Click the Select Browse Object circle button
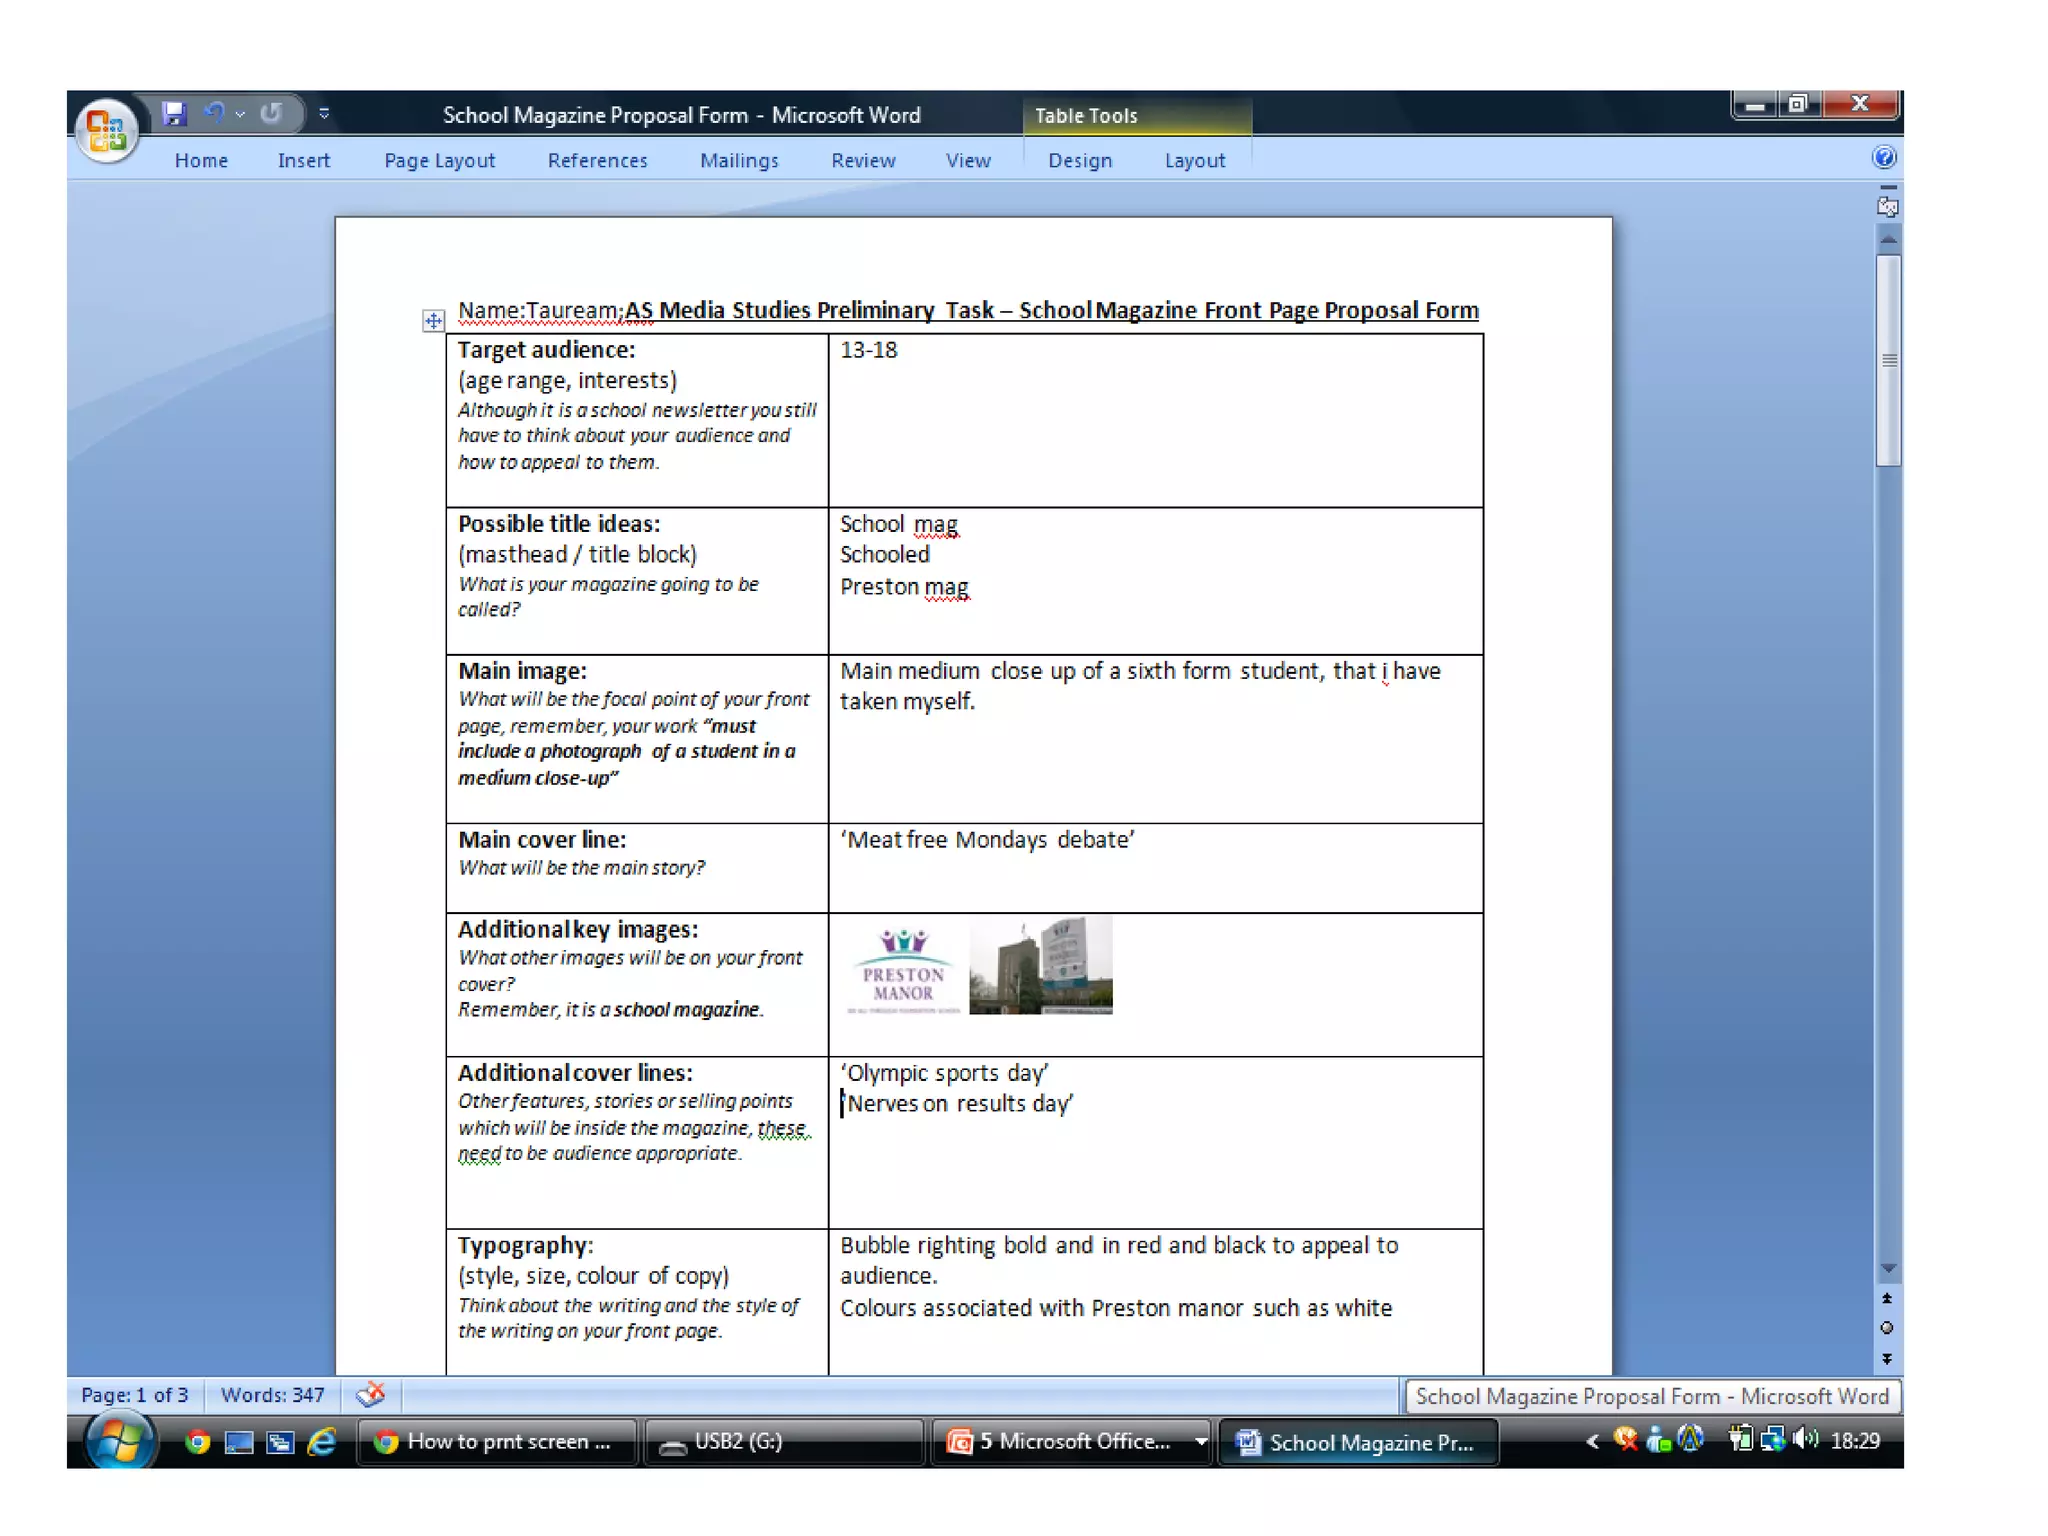Viewport: 2048px width, 1536px height. pyautogui.click(x=1887, y=1328)
